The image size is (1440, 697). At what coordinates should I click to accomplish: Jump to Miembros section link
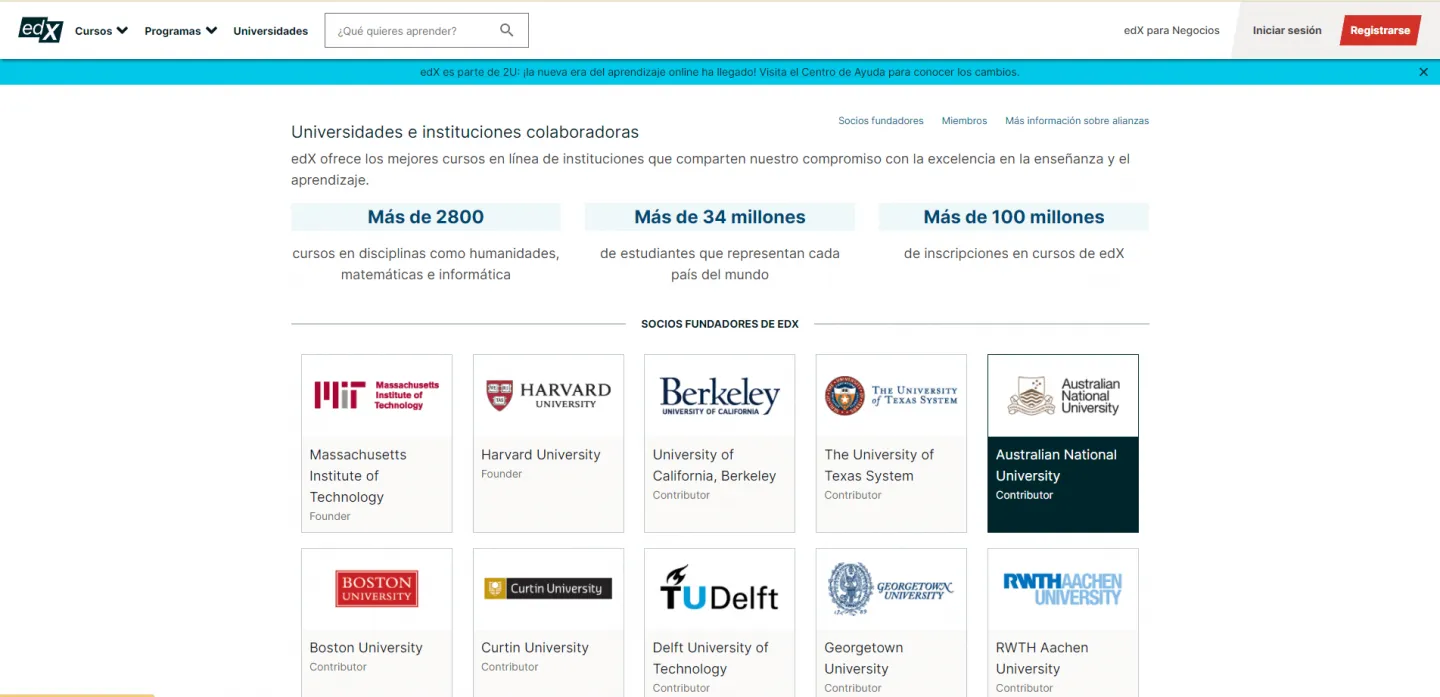(x=964, y=121)
